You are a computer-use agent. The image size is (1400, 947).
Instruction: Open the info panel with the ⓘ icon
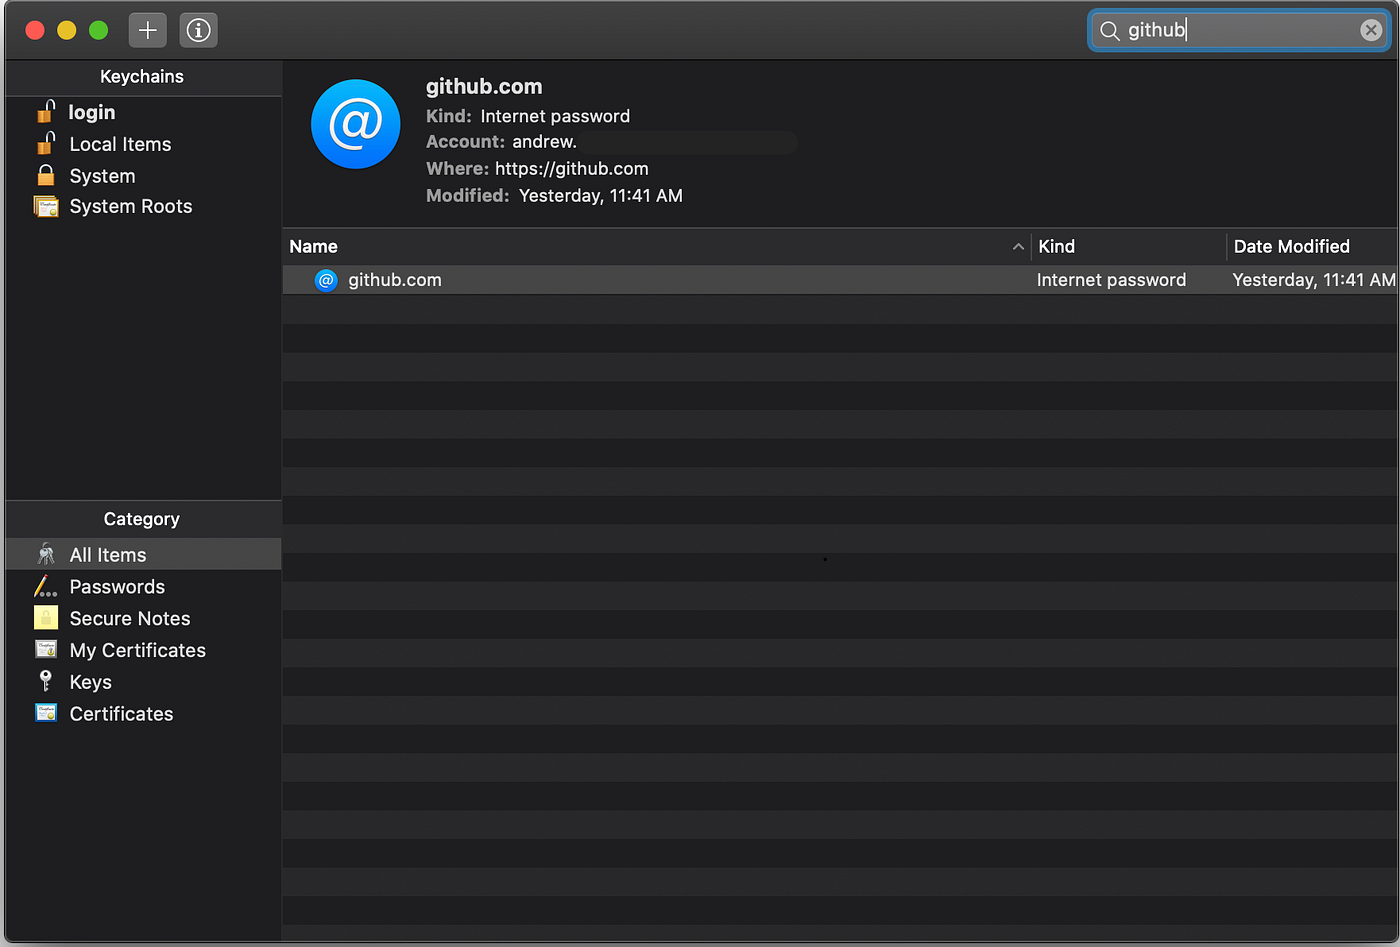pos(198,30)
